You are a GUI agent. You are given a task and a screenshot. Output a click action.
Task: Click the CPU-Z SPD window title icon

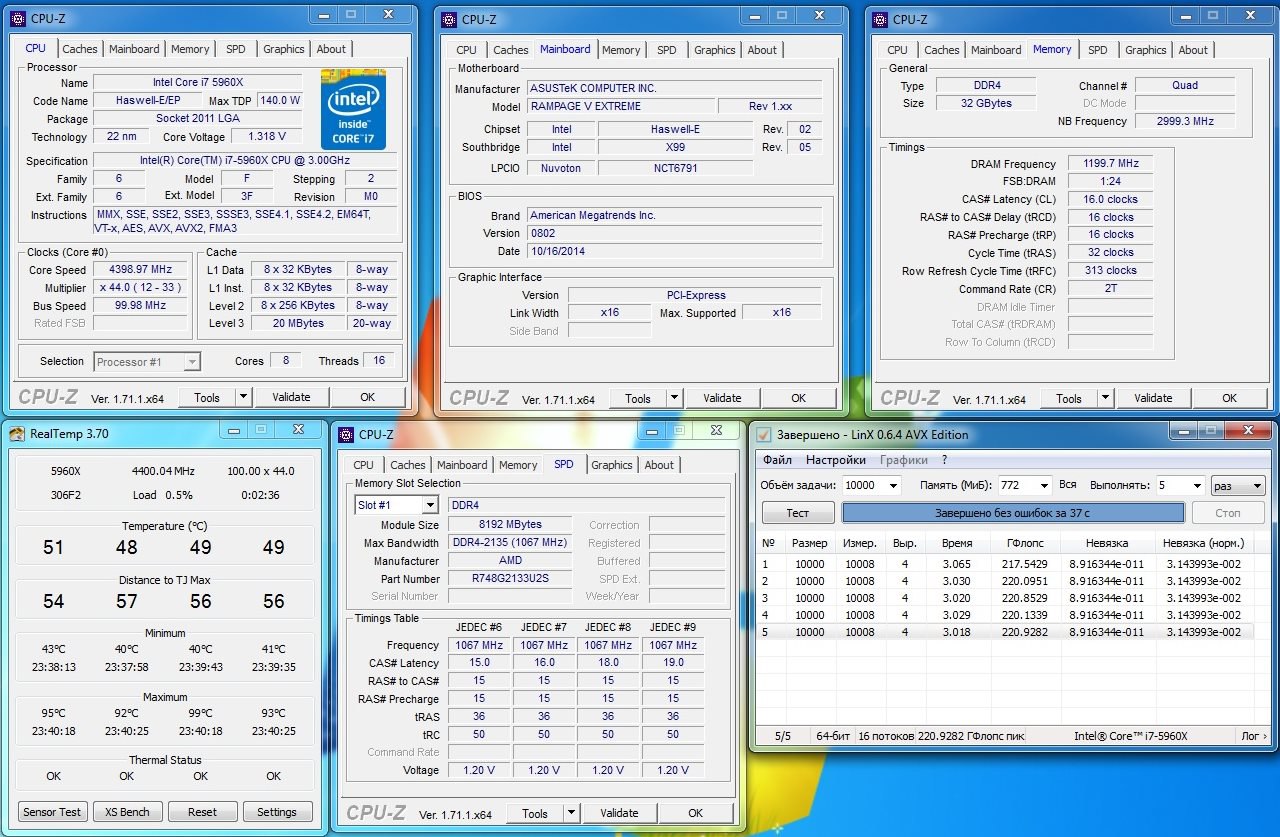347,434
